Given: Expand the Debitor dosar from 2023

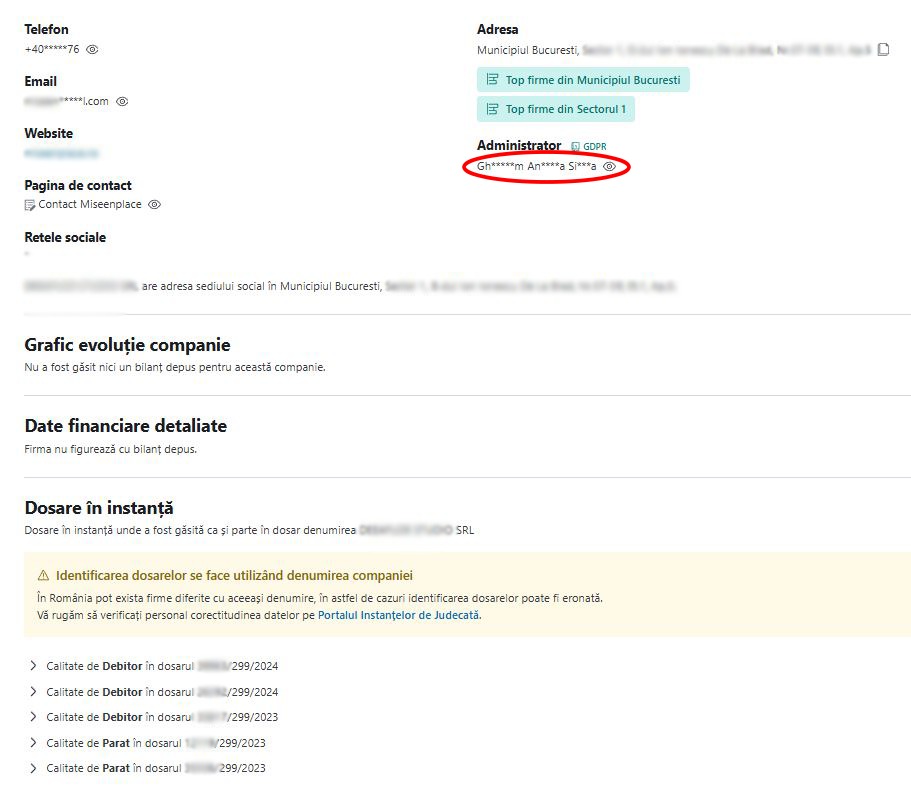Looking at the screenshot, I should 33,717.
